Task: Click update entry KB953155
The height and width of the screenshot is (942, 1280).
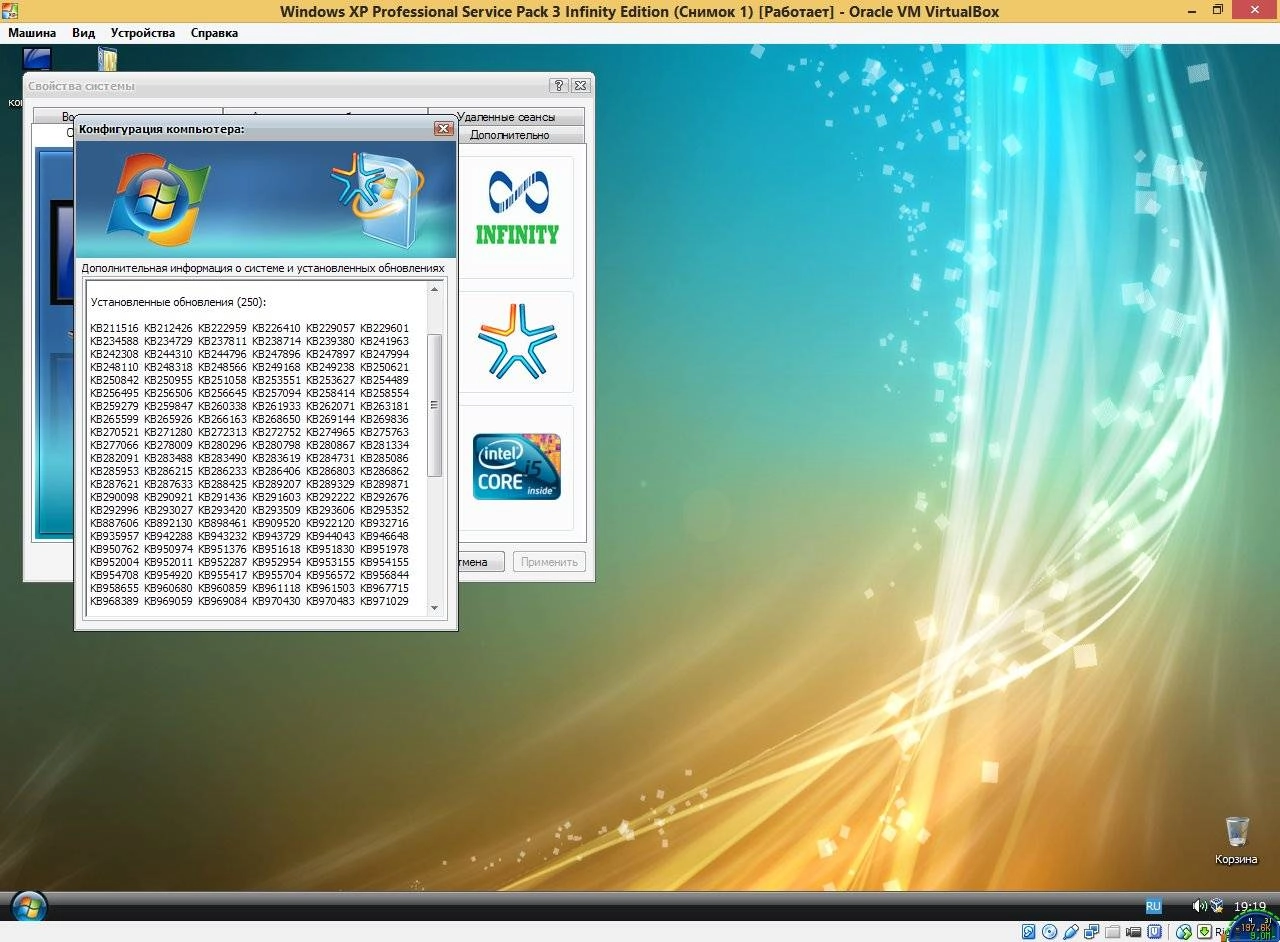Action: click(x=330, y=562)
